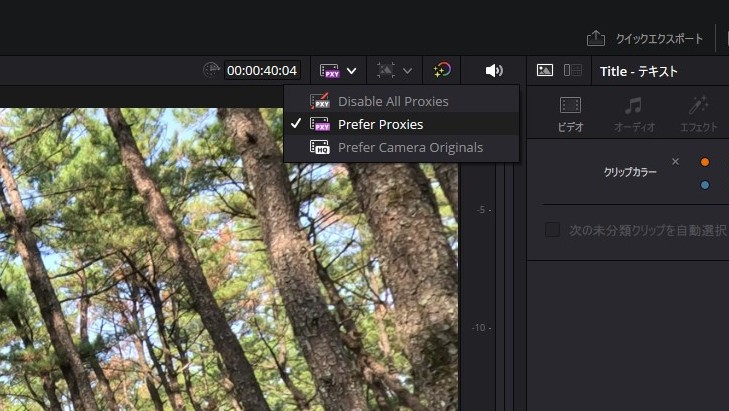Expand the safe area overlay dropdown
The height and width of the screenshot is (411, 729).
click(x=407, y=71)
